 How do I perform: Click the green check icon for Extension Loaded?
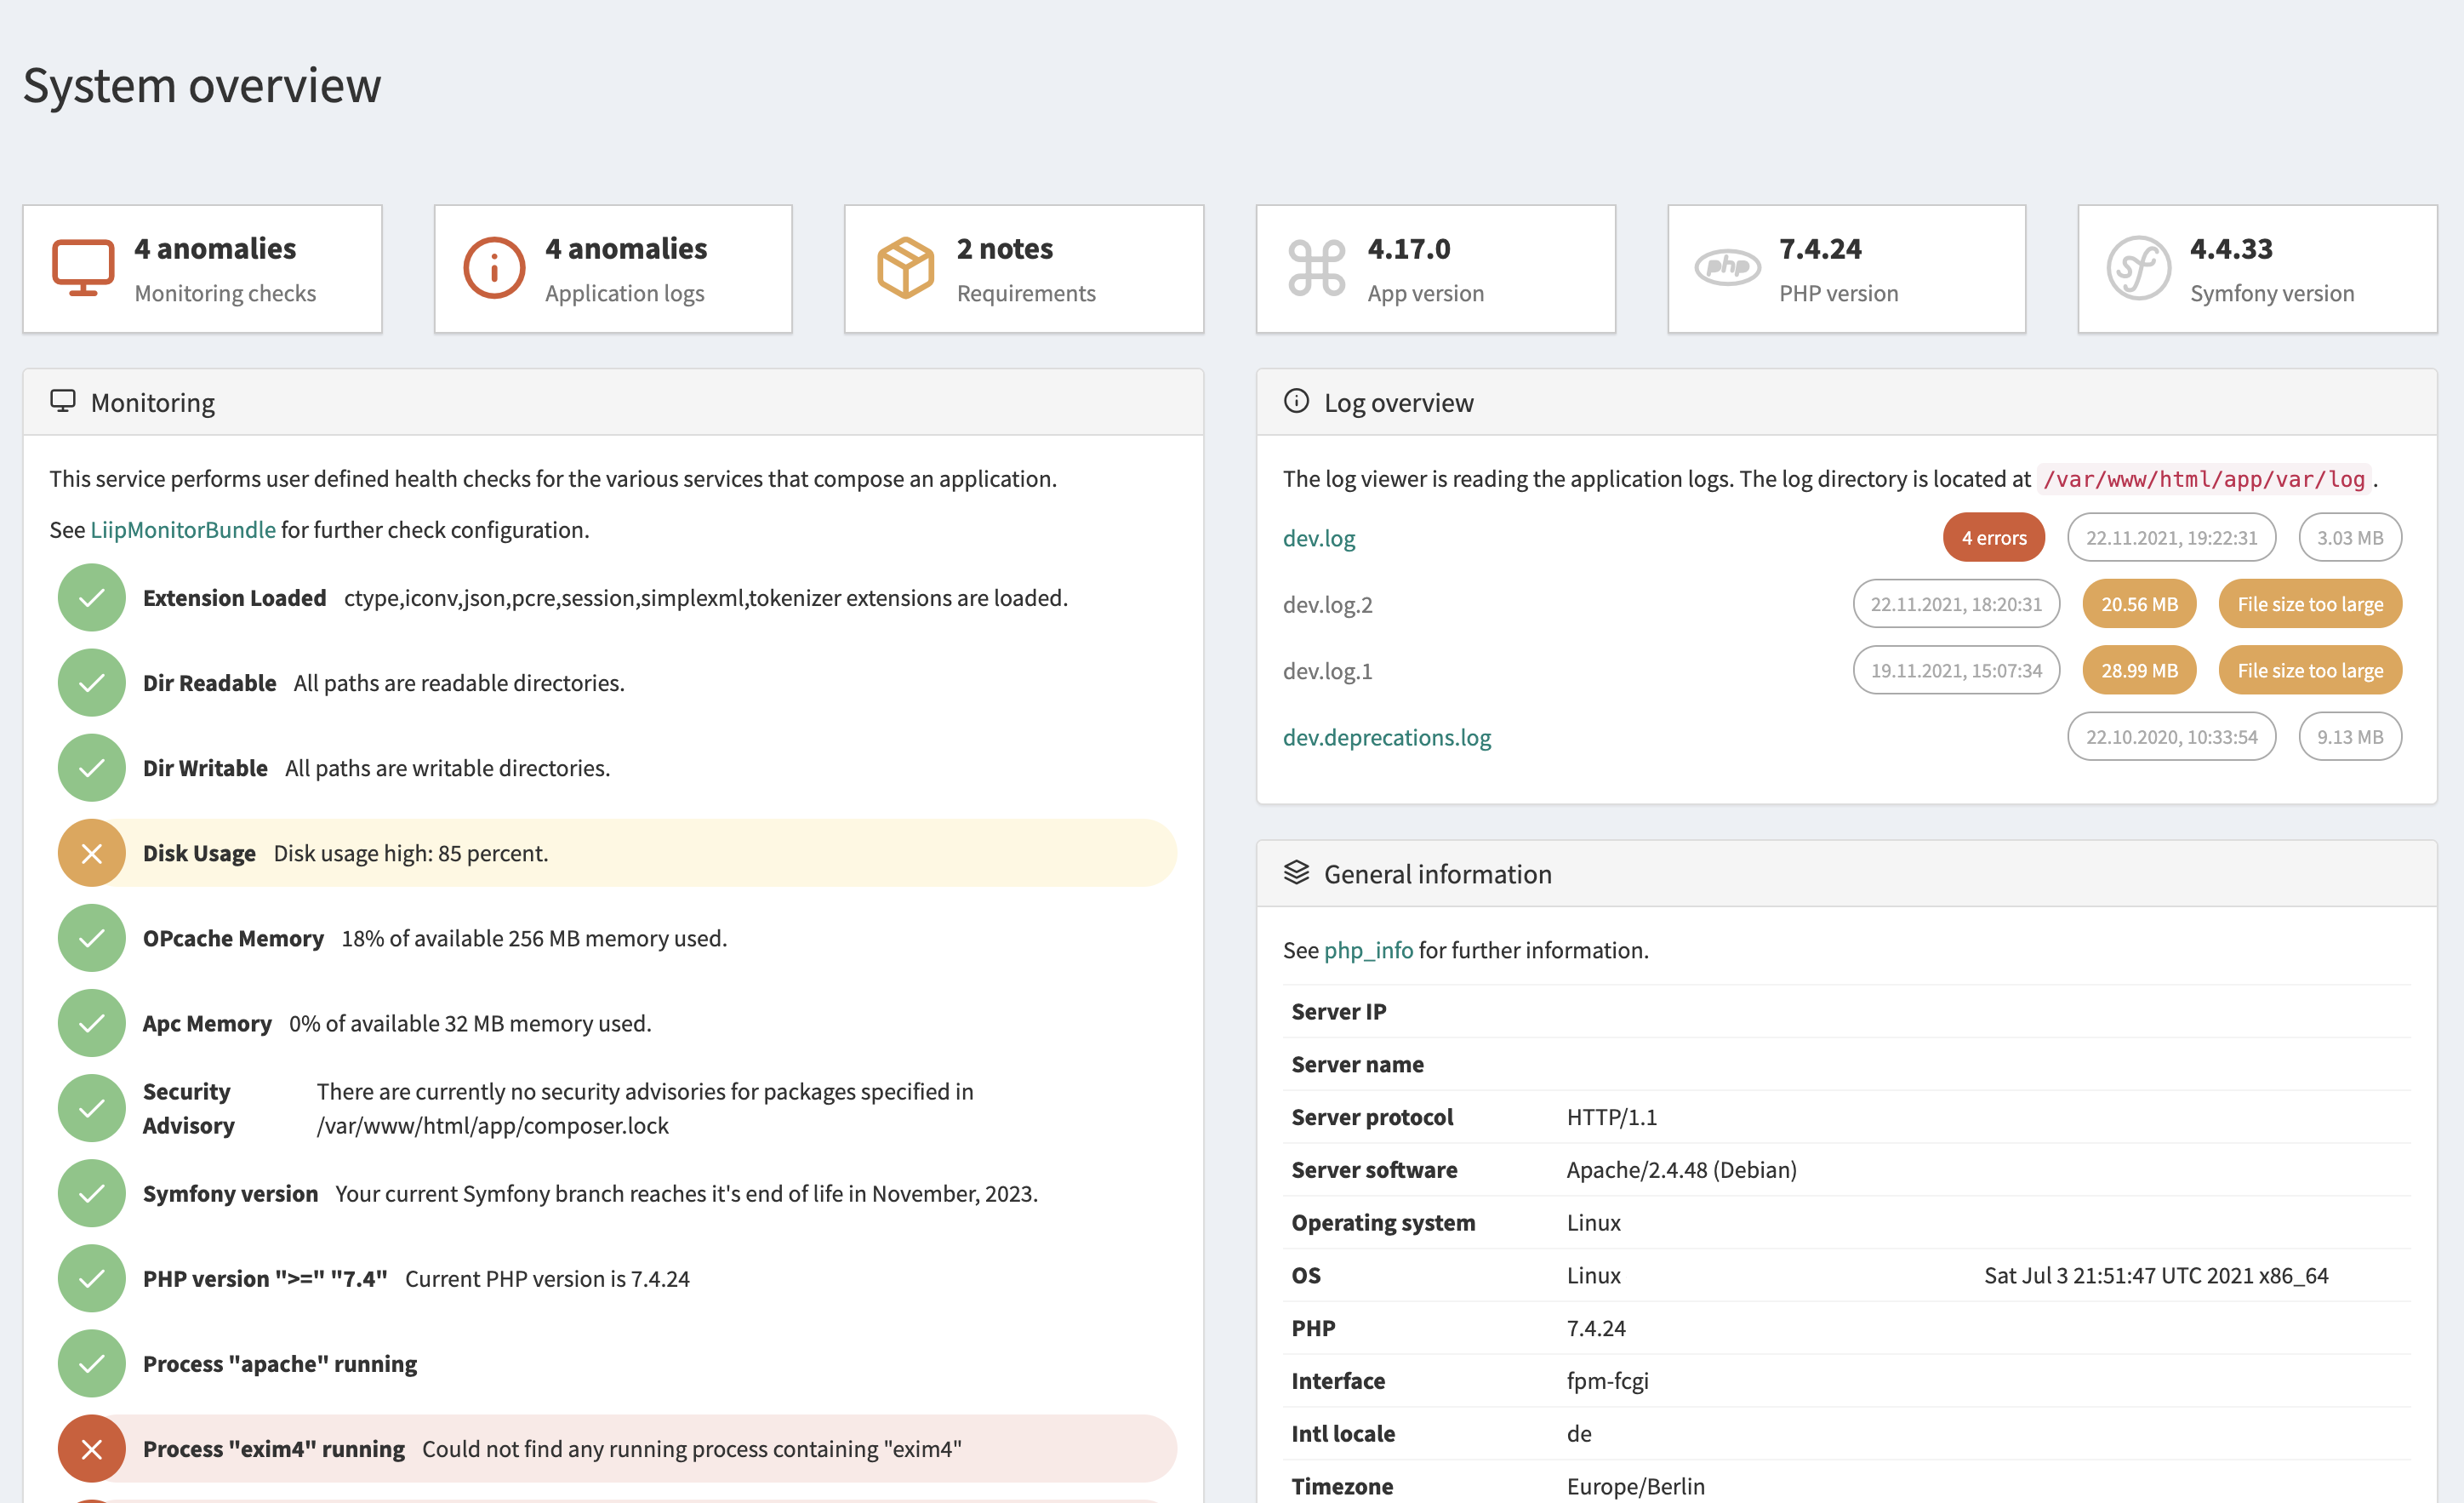[x=91, y=597]
